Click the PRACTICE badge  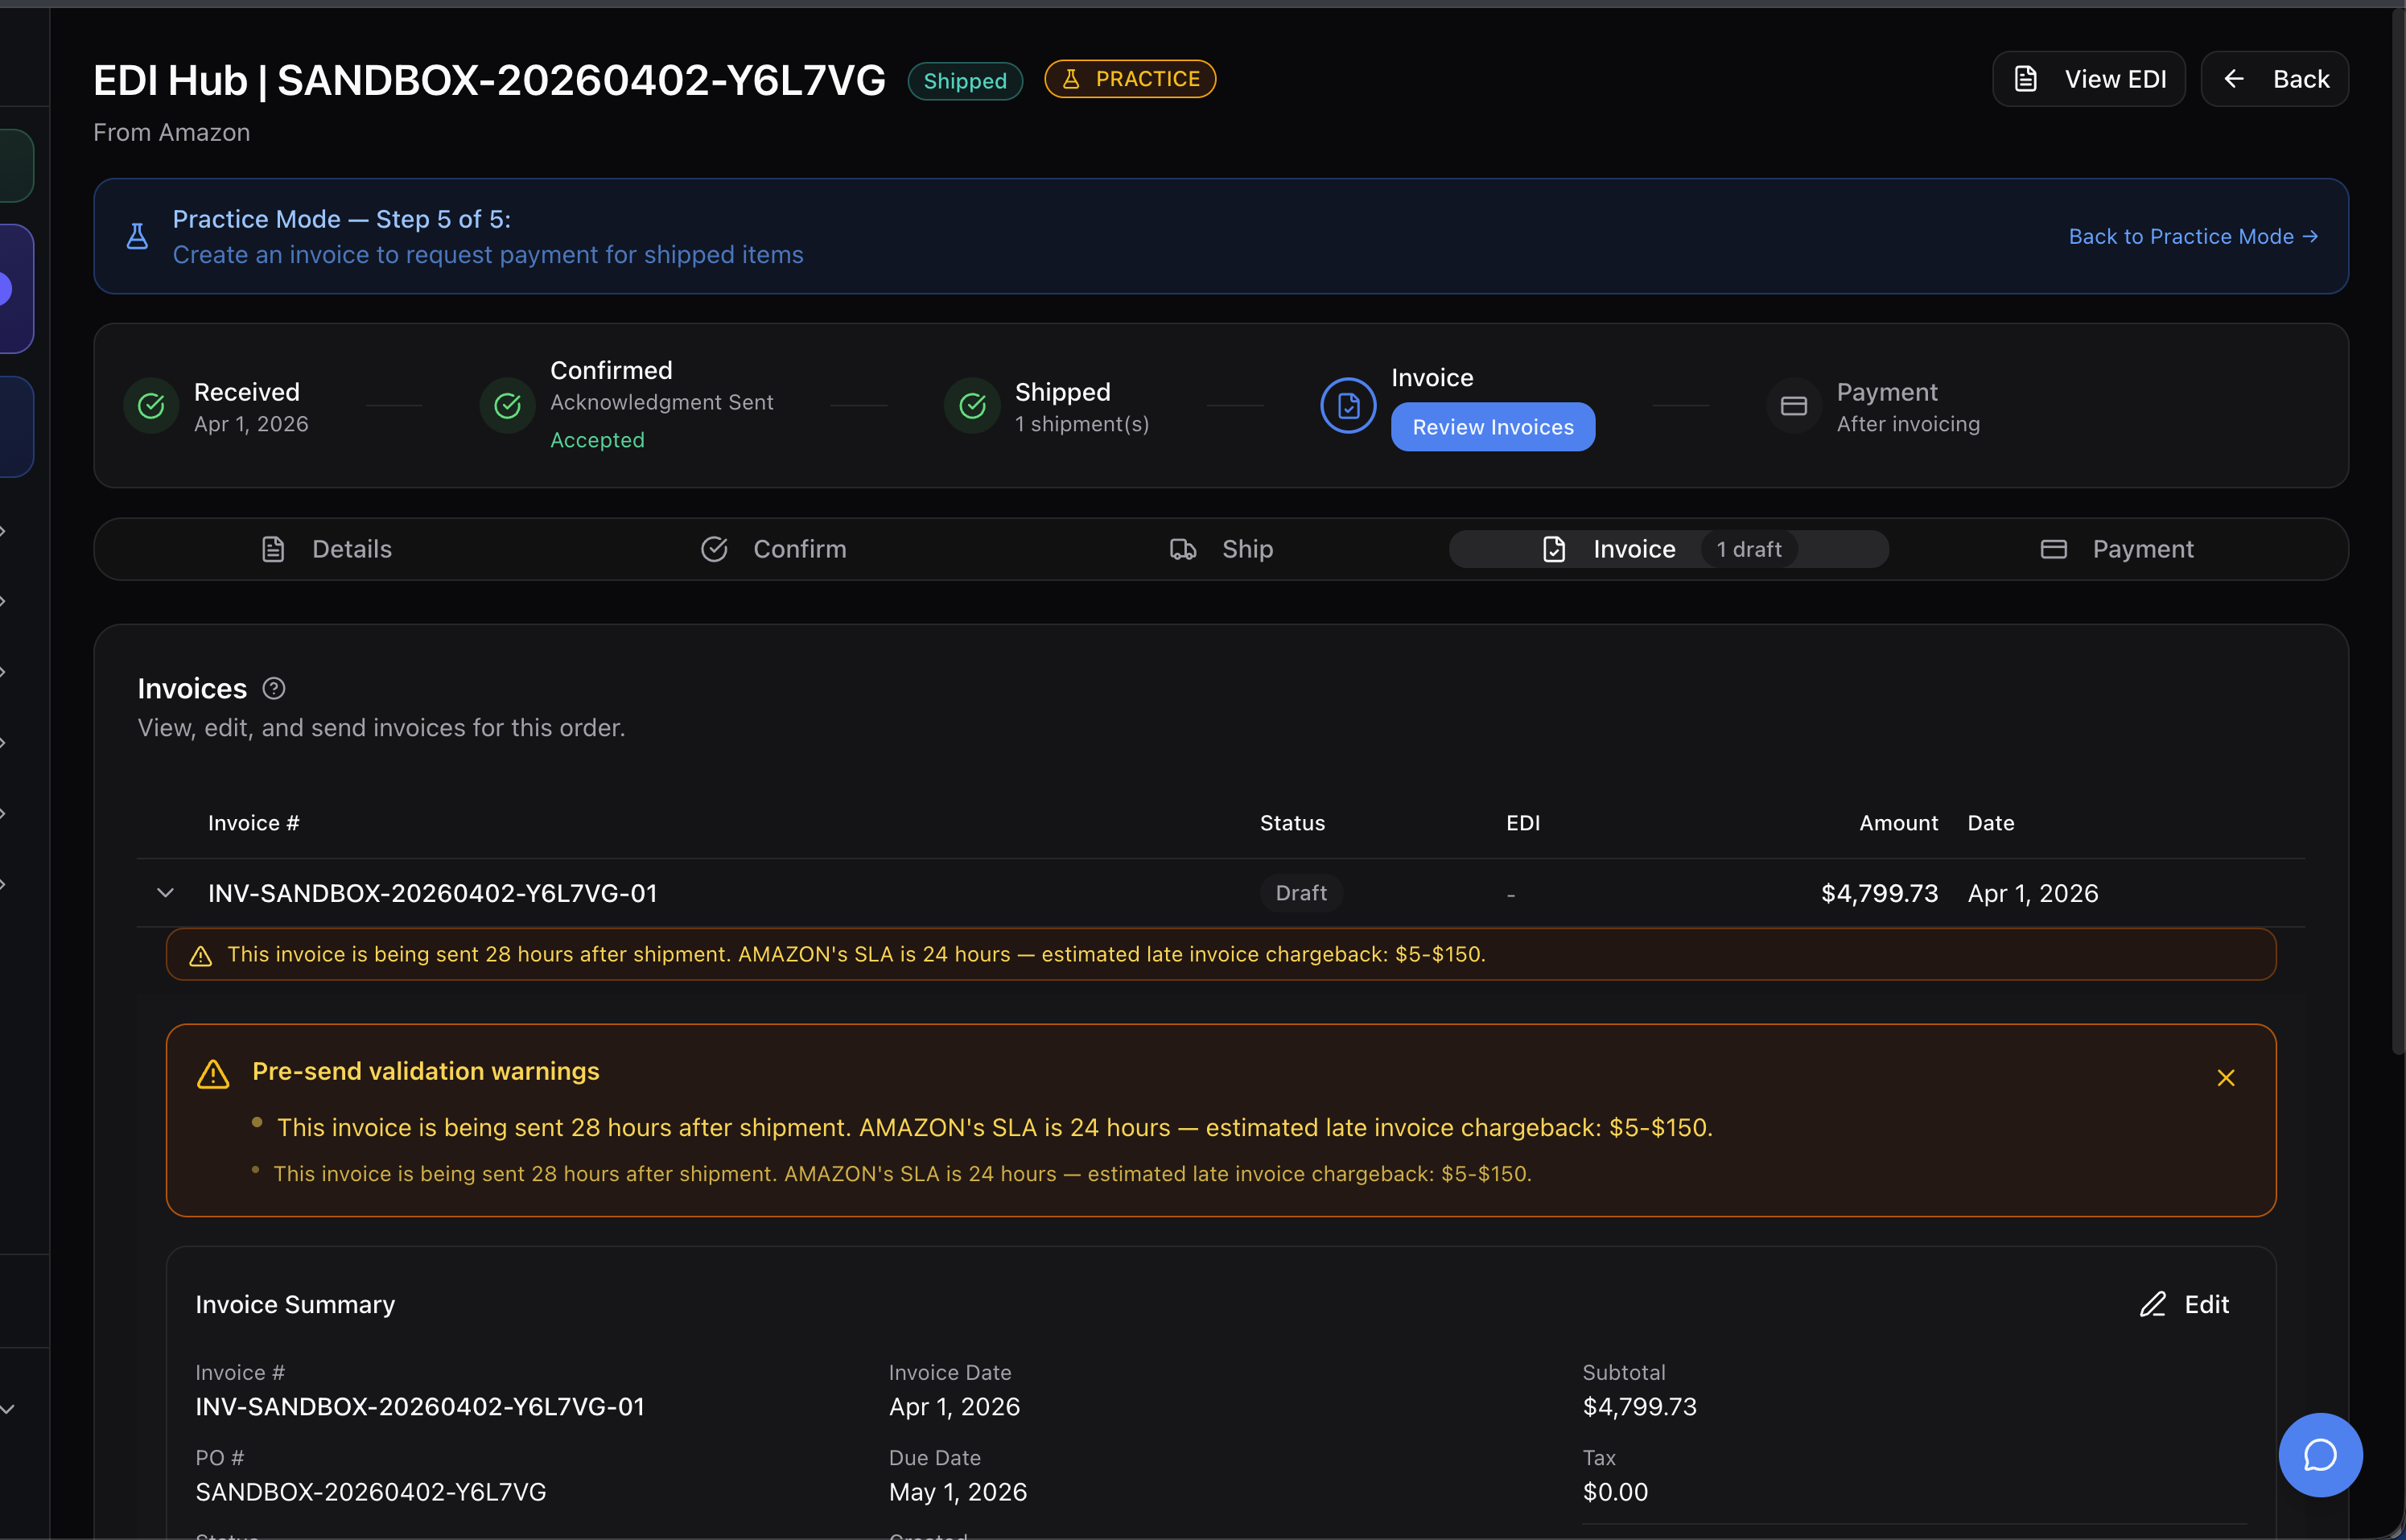(1130, 79)
